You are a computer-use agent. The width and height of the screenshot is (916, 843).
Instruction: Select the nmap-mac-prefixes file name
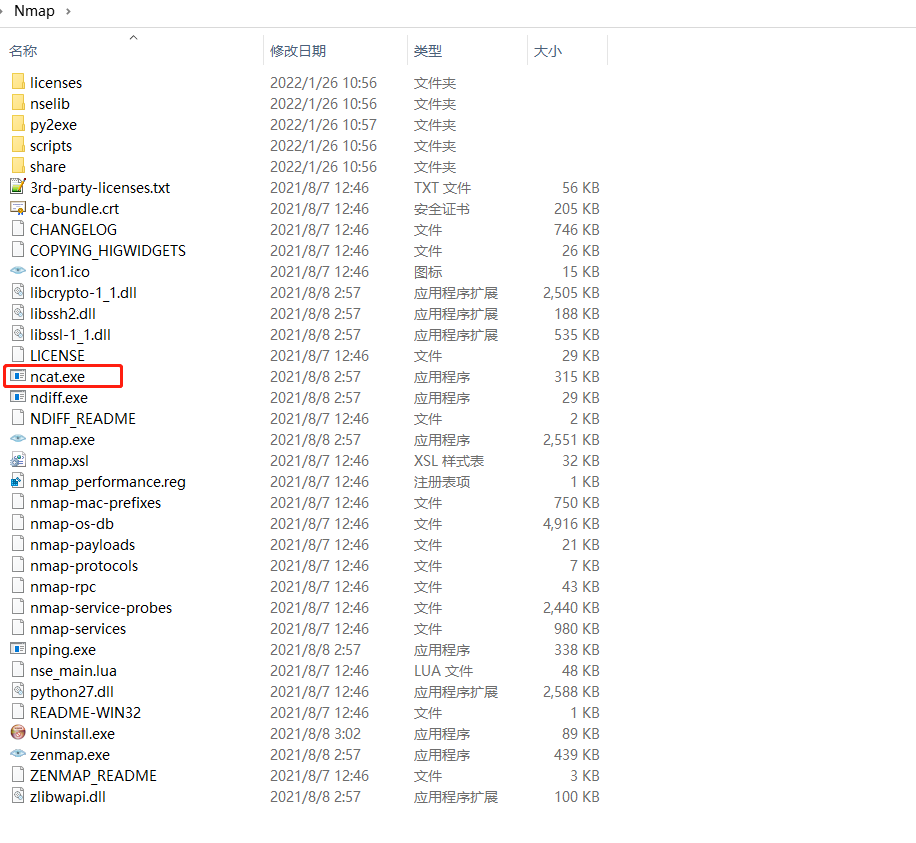95,503
